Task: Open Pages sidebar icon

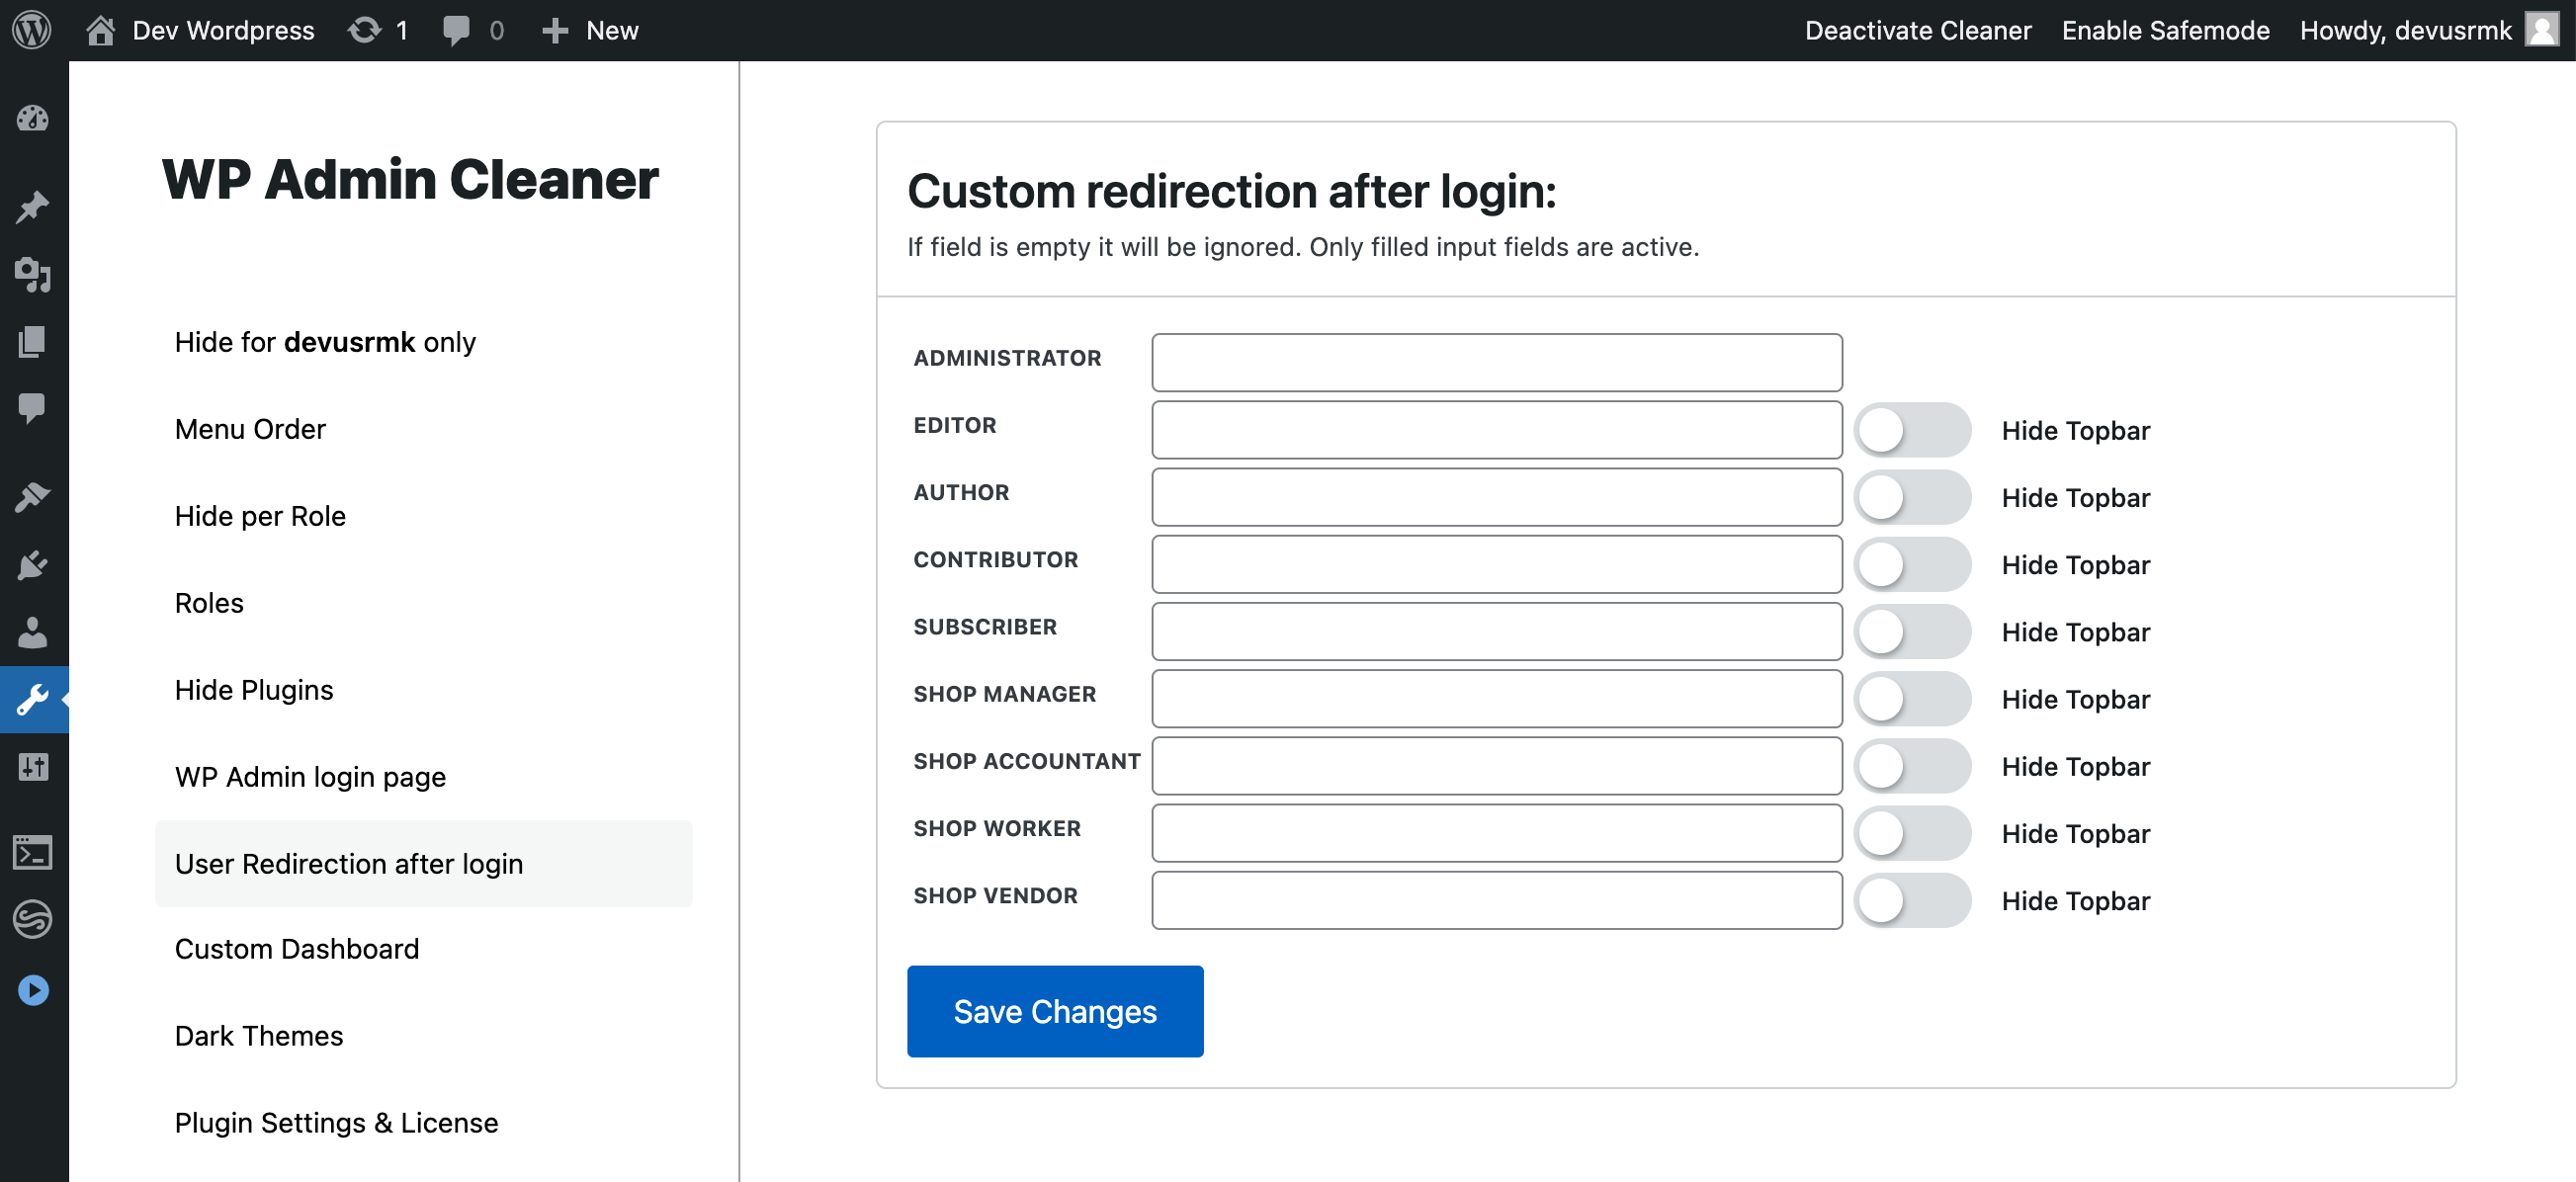Action: point(32,341)
